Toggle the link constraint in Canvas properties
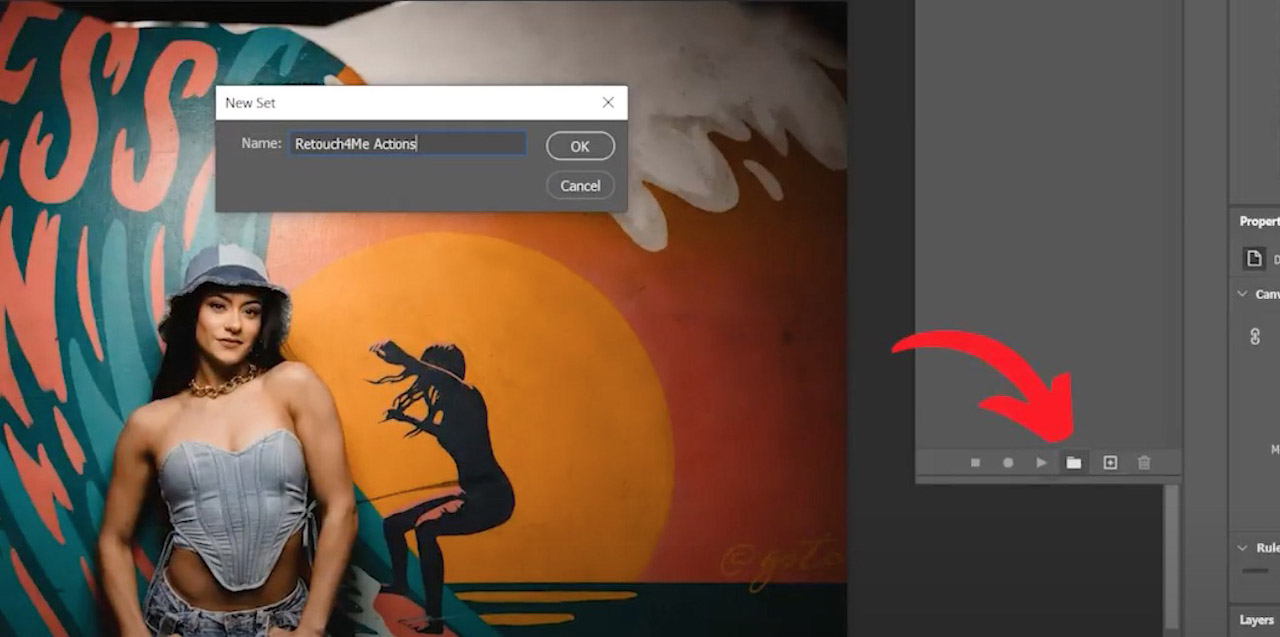Viewport: 1280px width, 637px height. tap(1256, 338)
